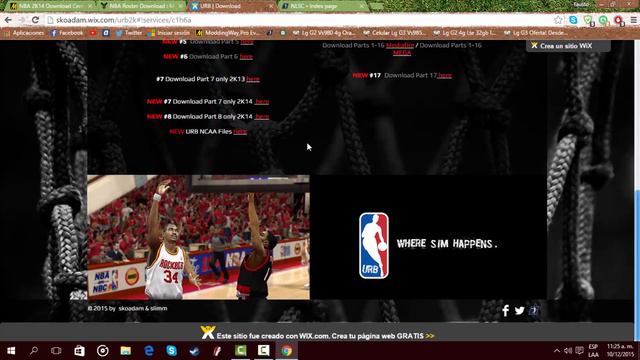640x360 pixels.
Task: Visit the site's Facebook page icon
Action: pos(505,311)
